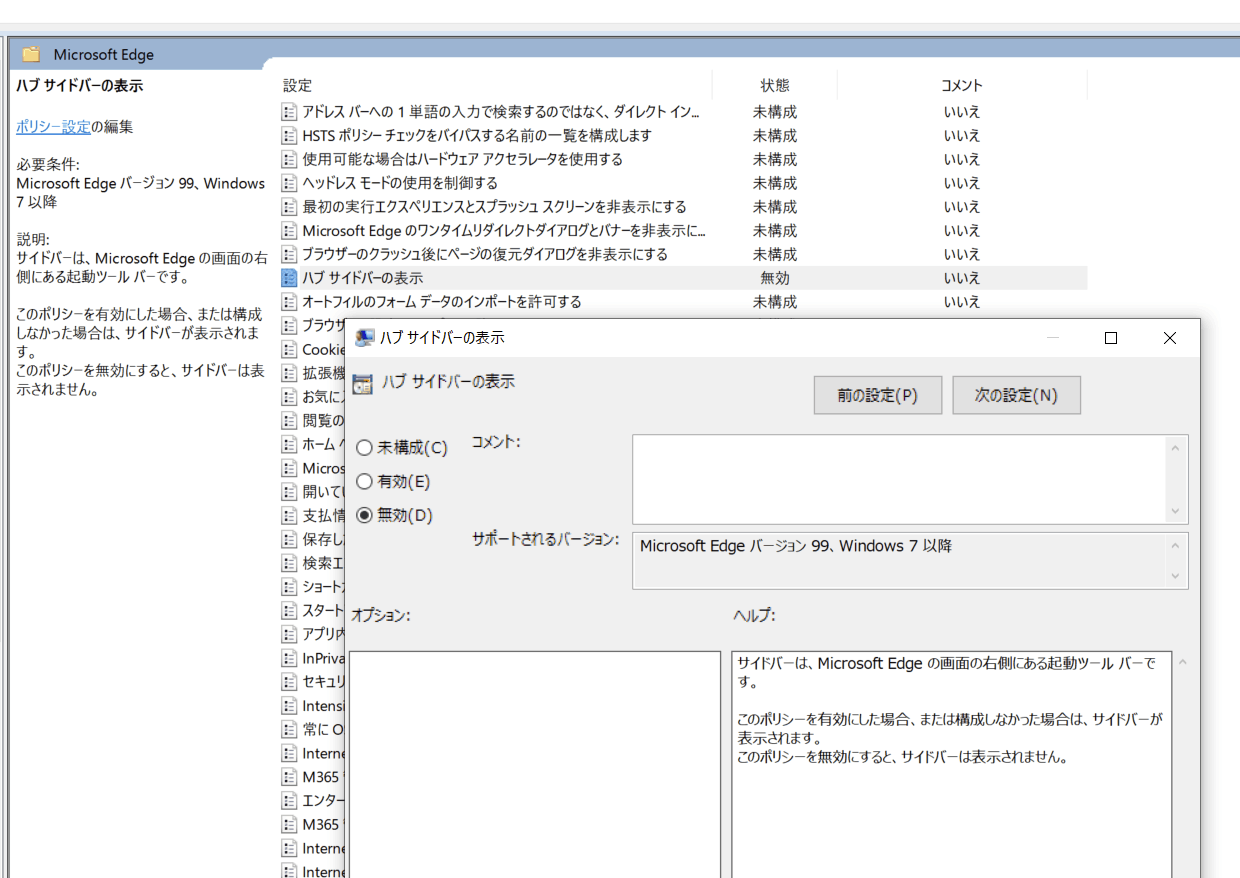Click icon next to ヘッドレス モード policy
Image resolution: width=1240 pixels, height=878 pixels.
(x=290, y=183)
